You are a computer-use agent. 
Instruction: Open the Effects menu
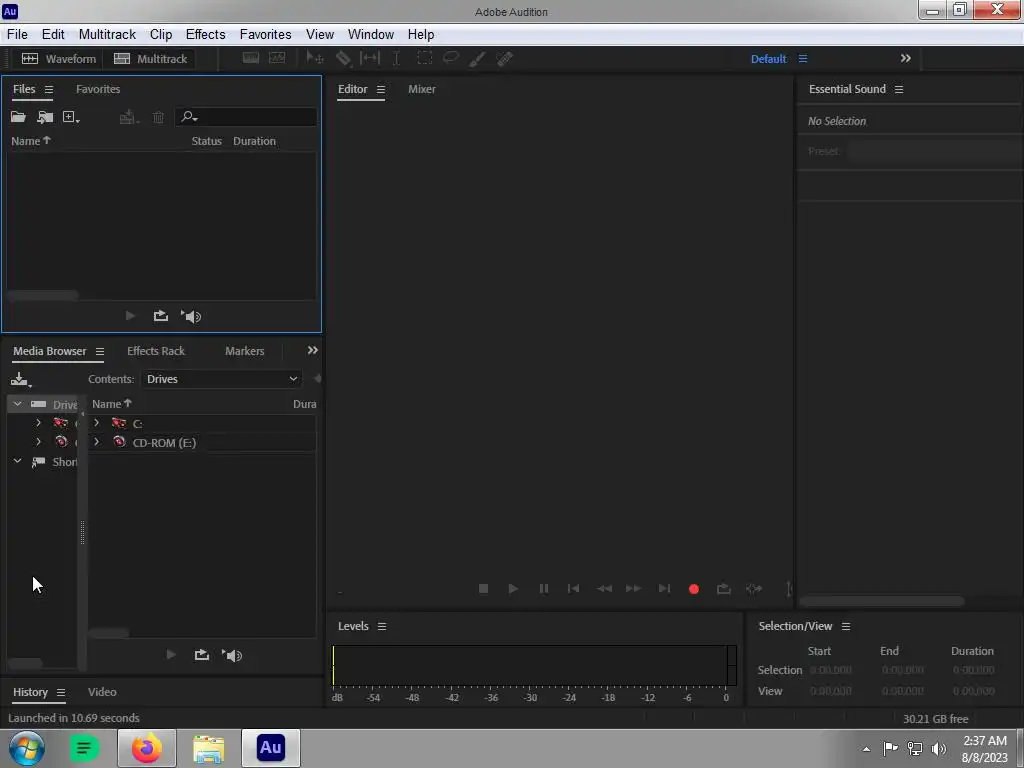(x=206, y=35)
